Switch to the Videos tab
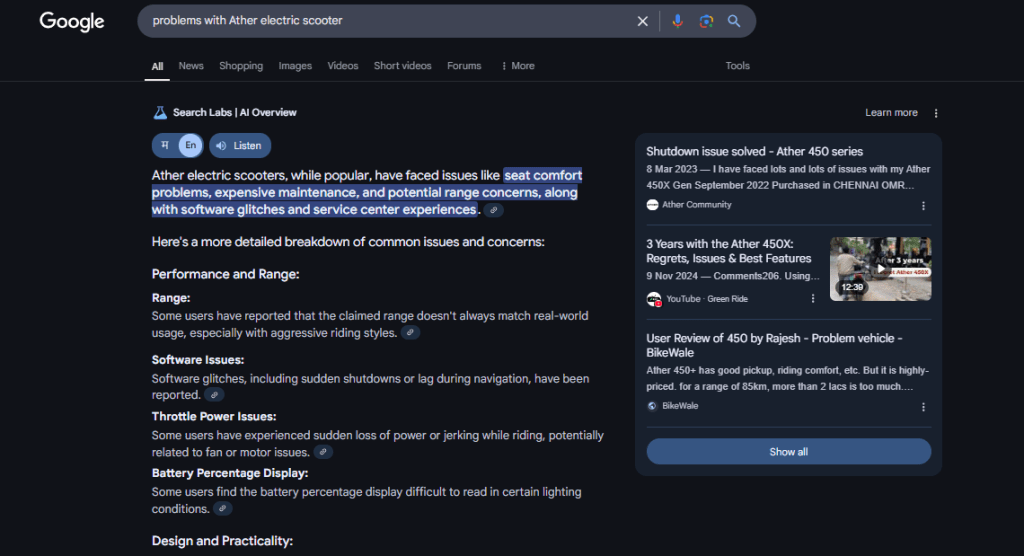The image size is (1024, 556). pos(343,66)
